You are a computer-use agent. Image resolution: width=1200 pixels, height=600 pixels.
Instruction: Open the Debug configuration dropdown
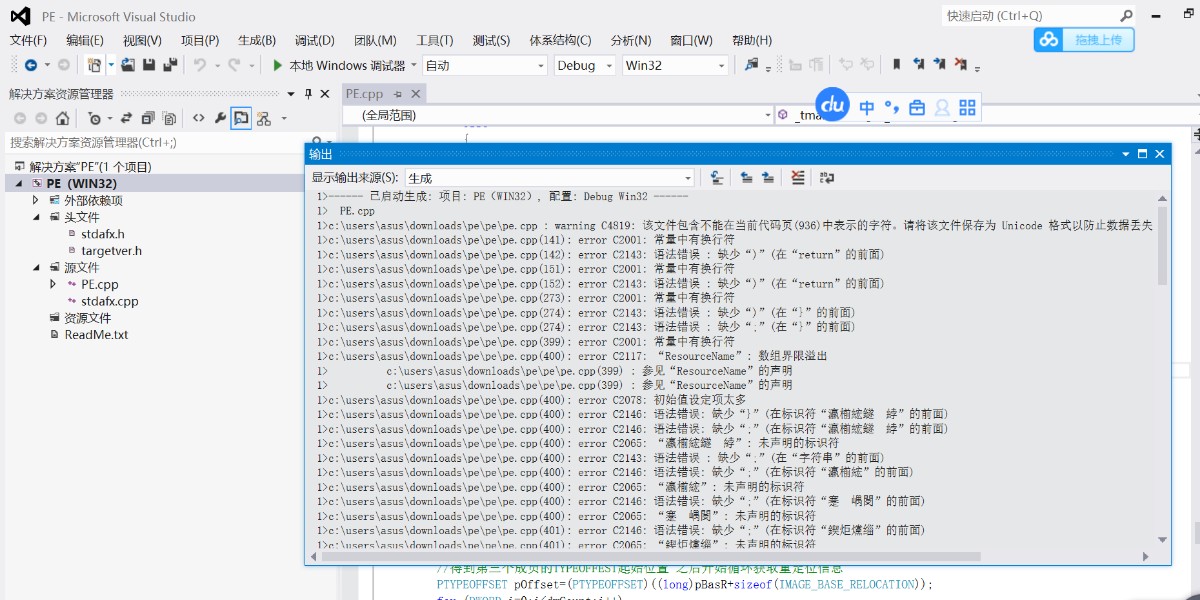584,65
